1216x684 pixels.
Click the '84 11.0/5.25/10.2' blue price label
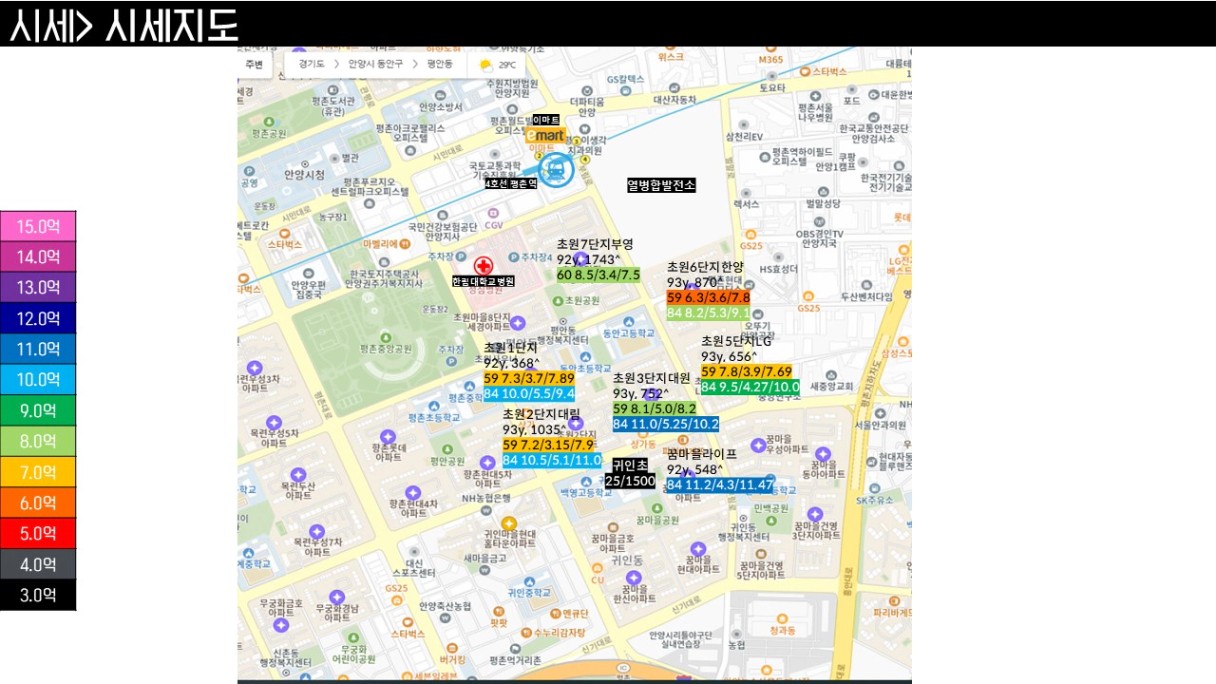click(x=666, y=424)
